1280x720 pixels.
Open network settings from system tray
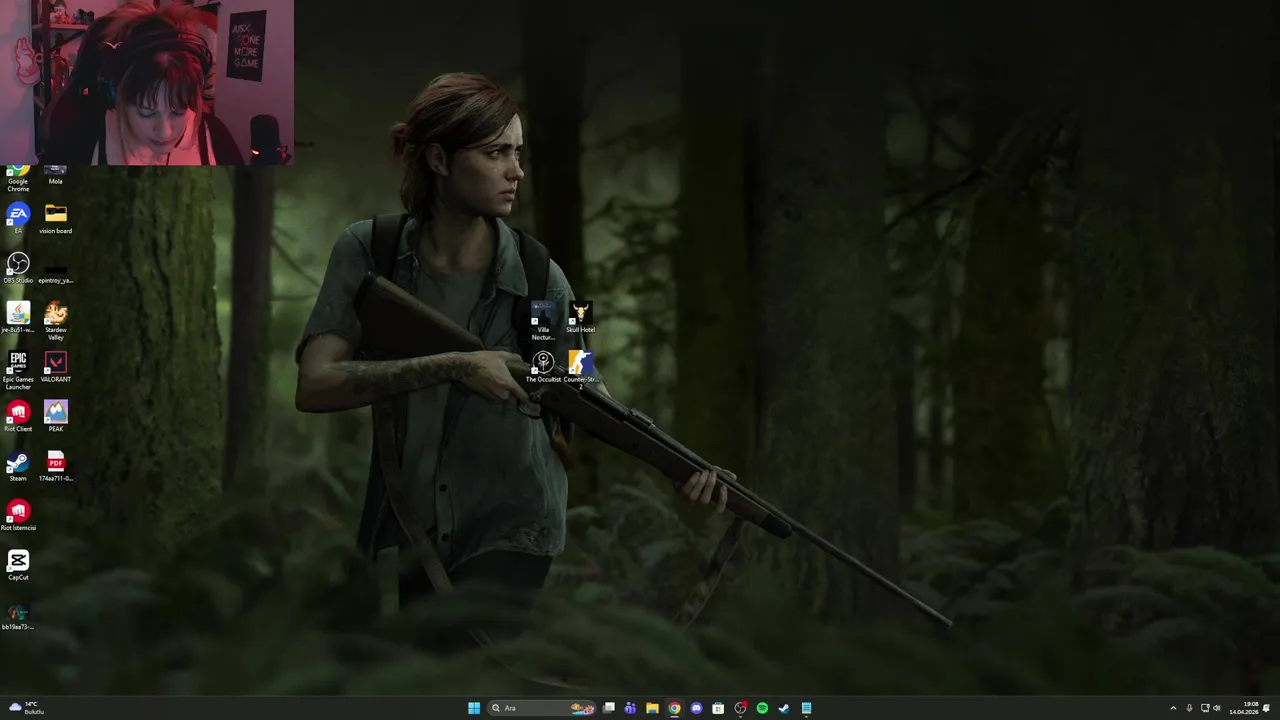[1205, 708]
